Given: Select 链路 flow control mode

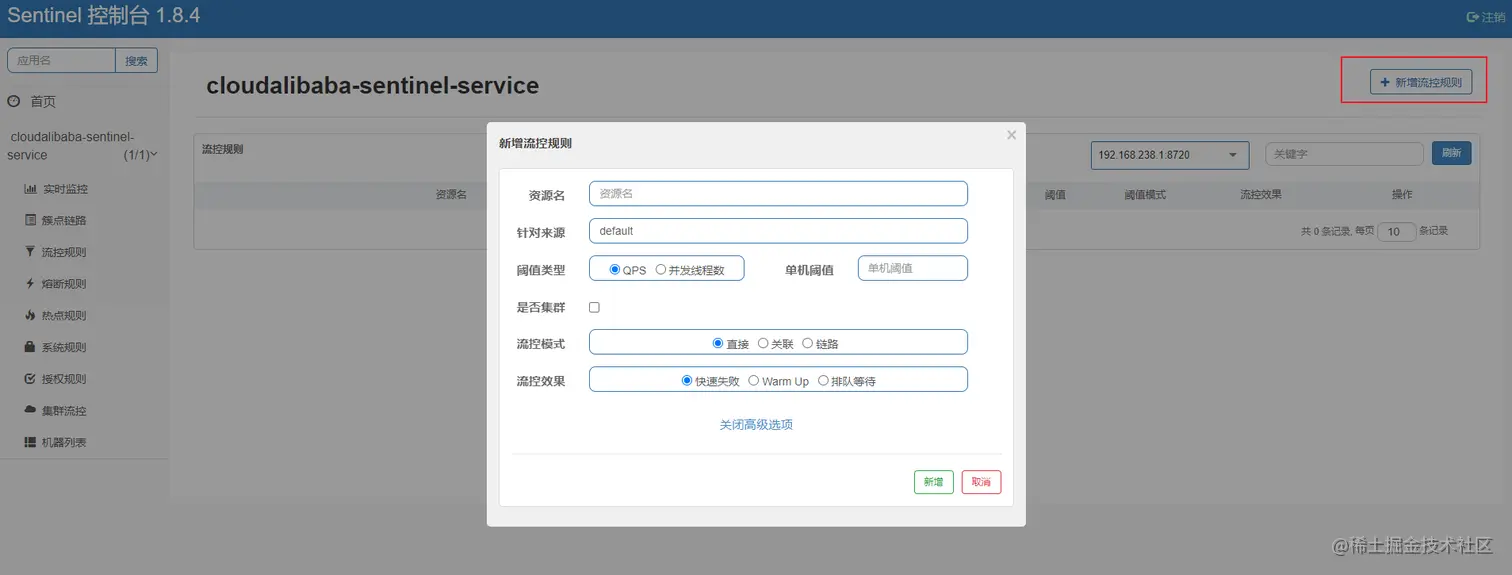Looking at the screenshot, I should coord(808,343).
